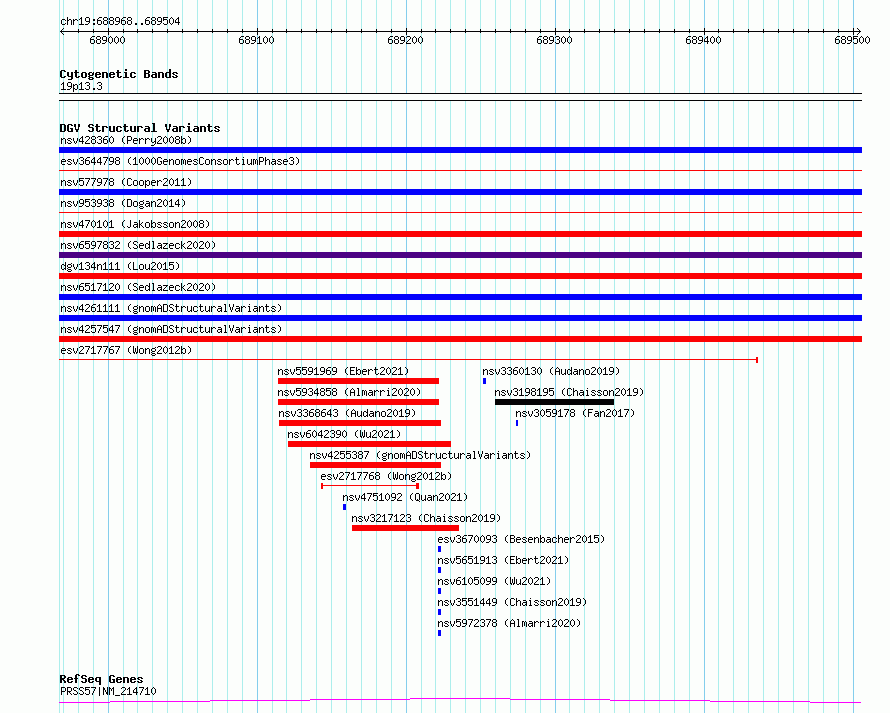Click the left arrow on the ruler
Viewport: 890px width, 713px height.
[62, 32]
